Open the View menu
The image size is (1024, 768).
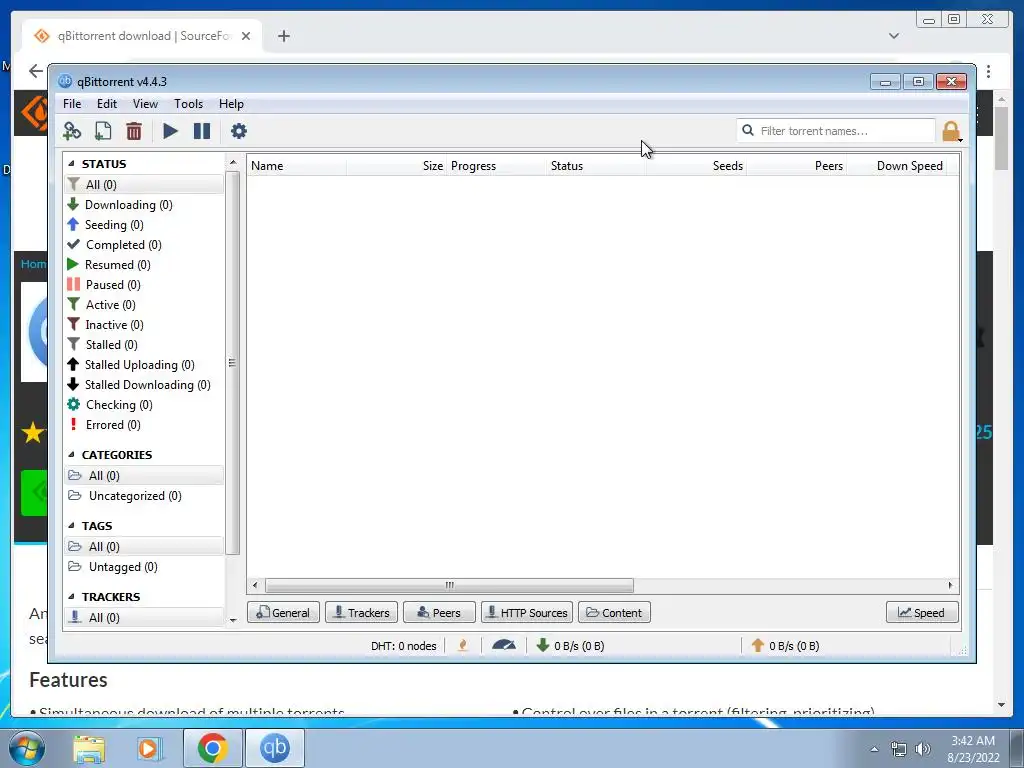tap(145, 104)
